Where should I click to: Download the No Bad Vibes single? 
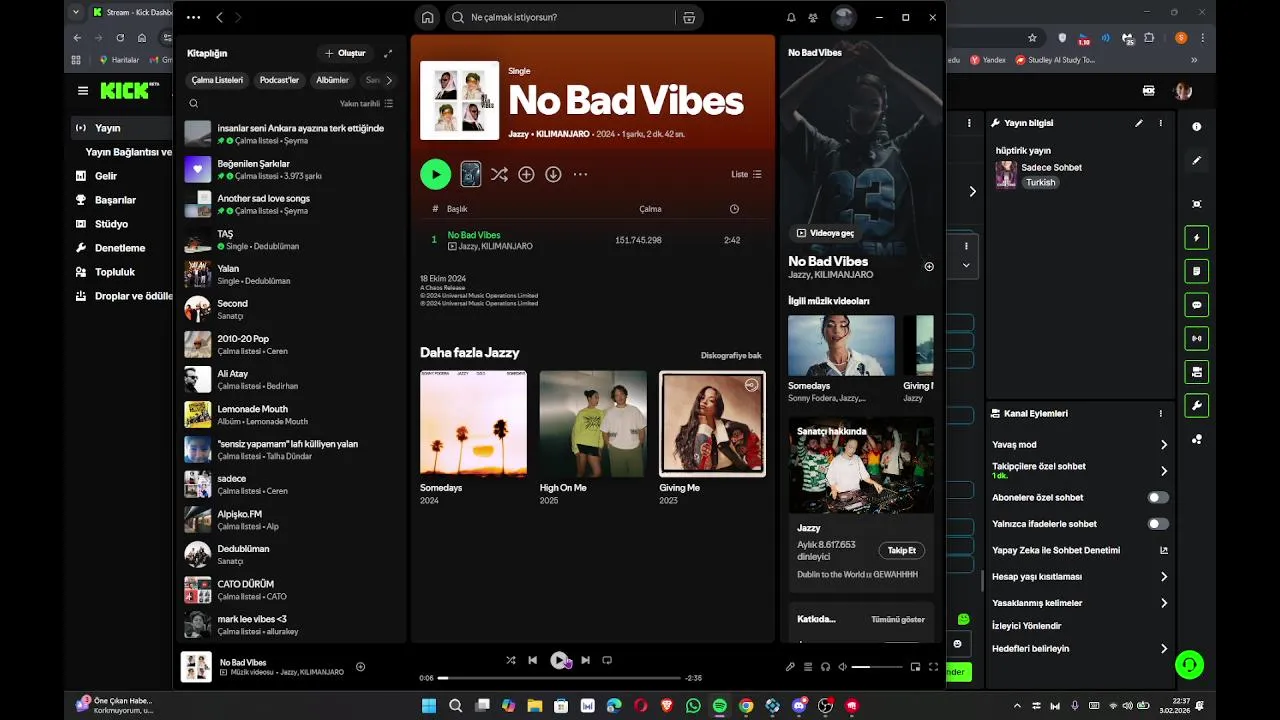553,174
